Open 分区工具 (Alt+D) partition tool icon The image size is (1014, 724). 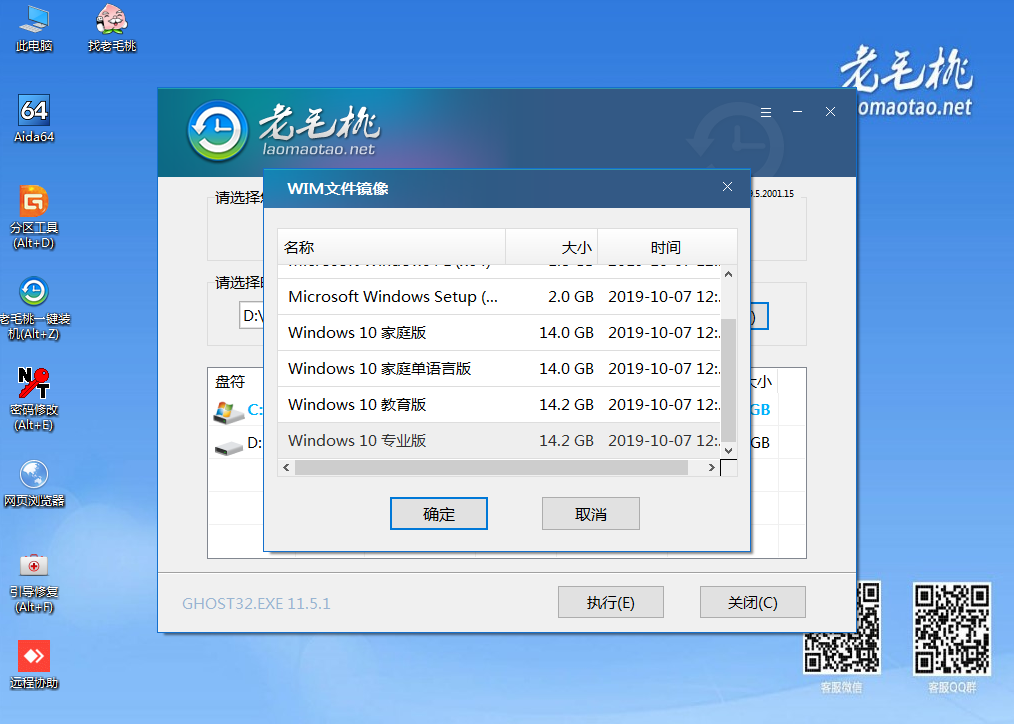pyautogui.click(x=34, y=217)
